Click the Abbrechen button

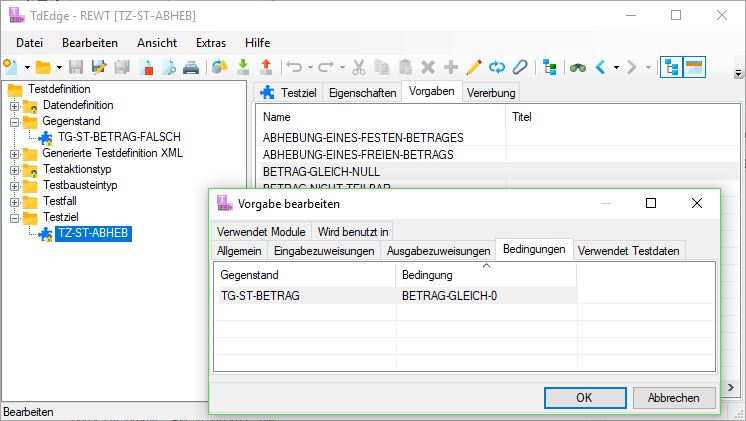point(673,397)
